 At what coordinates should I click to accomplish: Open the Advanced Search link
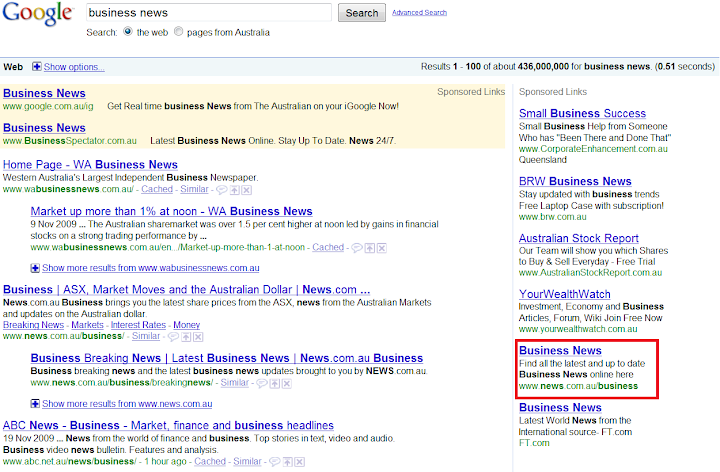click(419, 12)
